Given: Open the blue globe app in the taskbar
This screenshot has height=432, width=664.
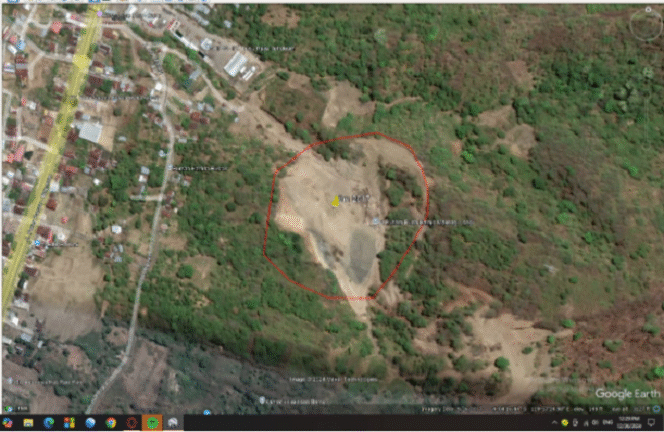Looking at the screenshot, I should (90, 423).
